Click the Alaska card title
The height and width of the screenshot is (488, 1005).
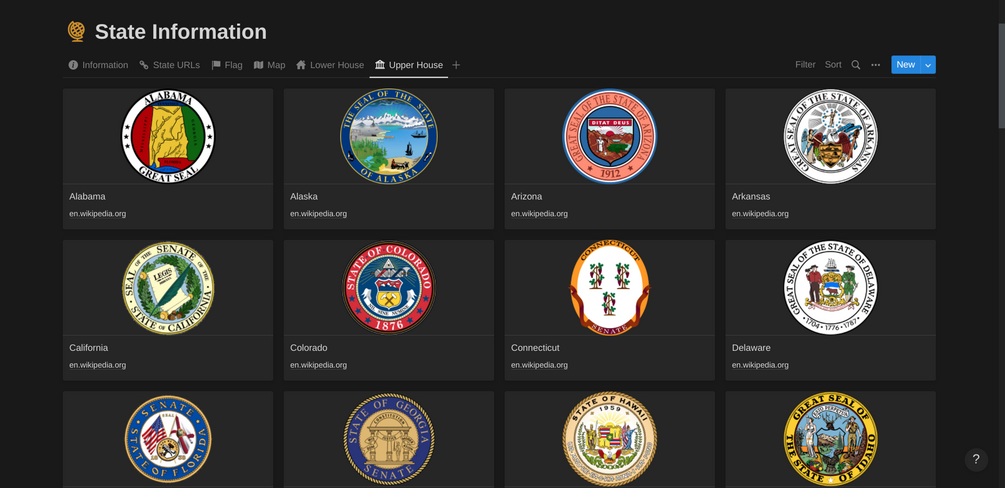304,196
